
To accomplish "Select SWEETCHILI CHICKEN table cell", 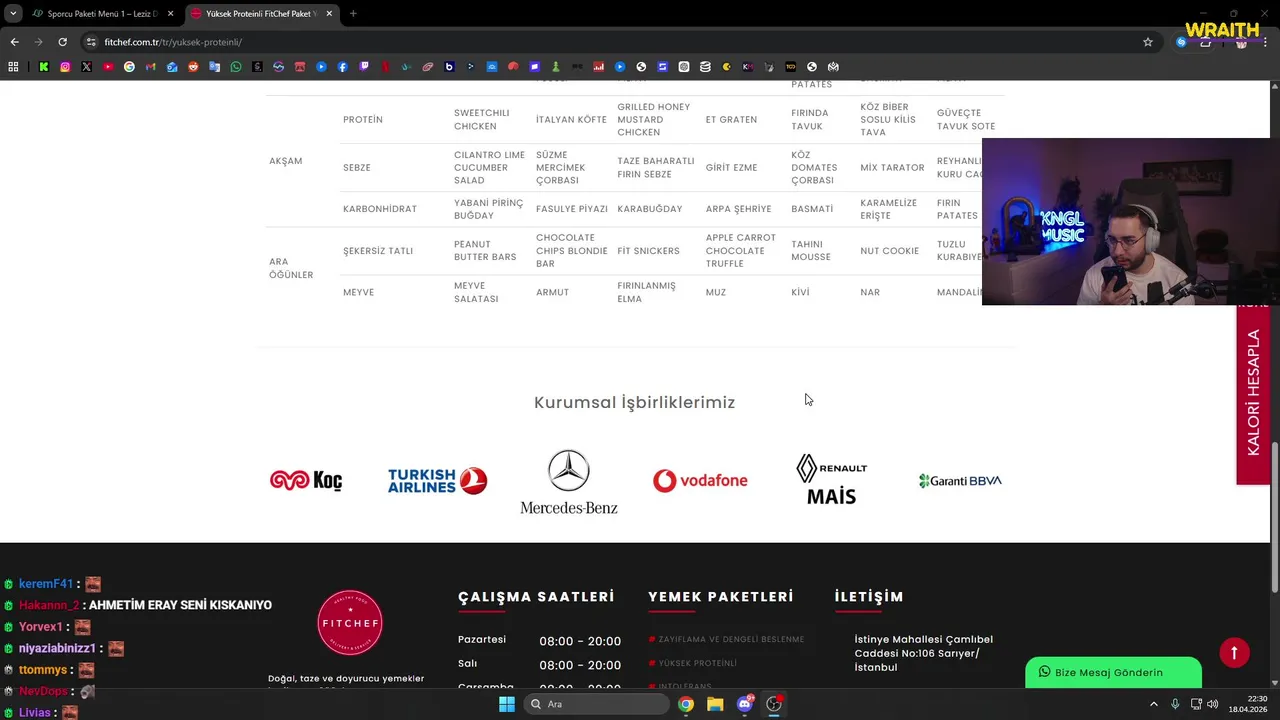I will coord(482,120).
